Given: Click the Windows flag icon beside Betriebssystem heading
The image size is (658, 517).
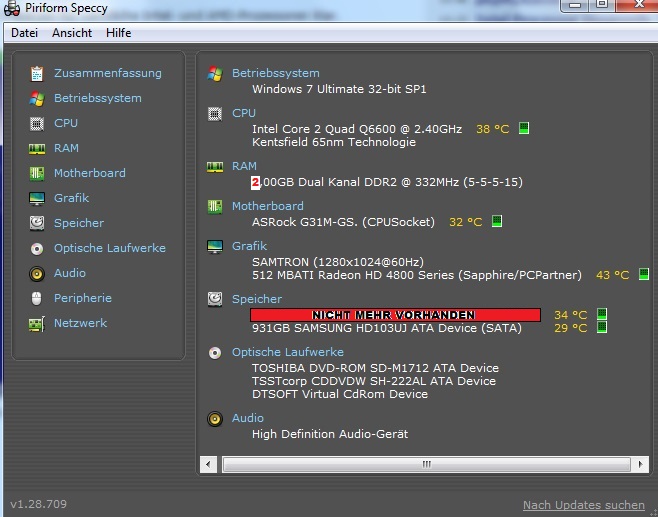Looking at the screenshot, I should 215,73.
